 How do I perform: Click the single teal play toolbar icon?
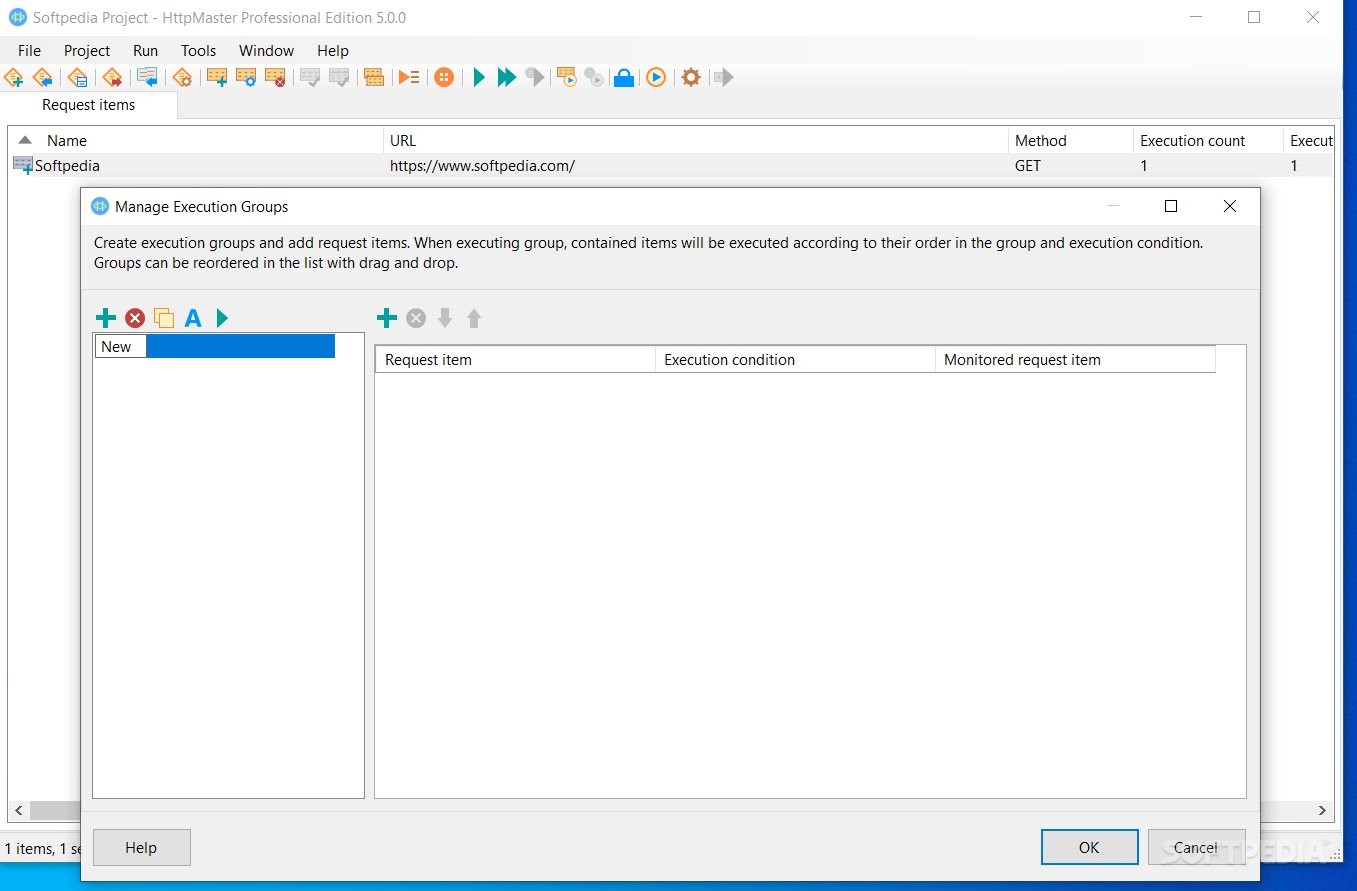(x=479, y=77)
